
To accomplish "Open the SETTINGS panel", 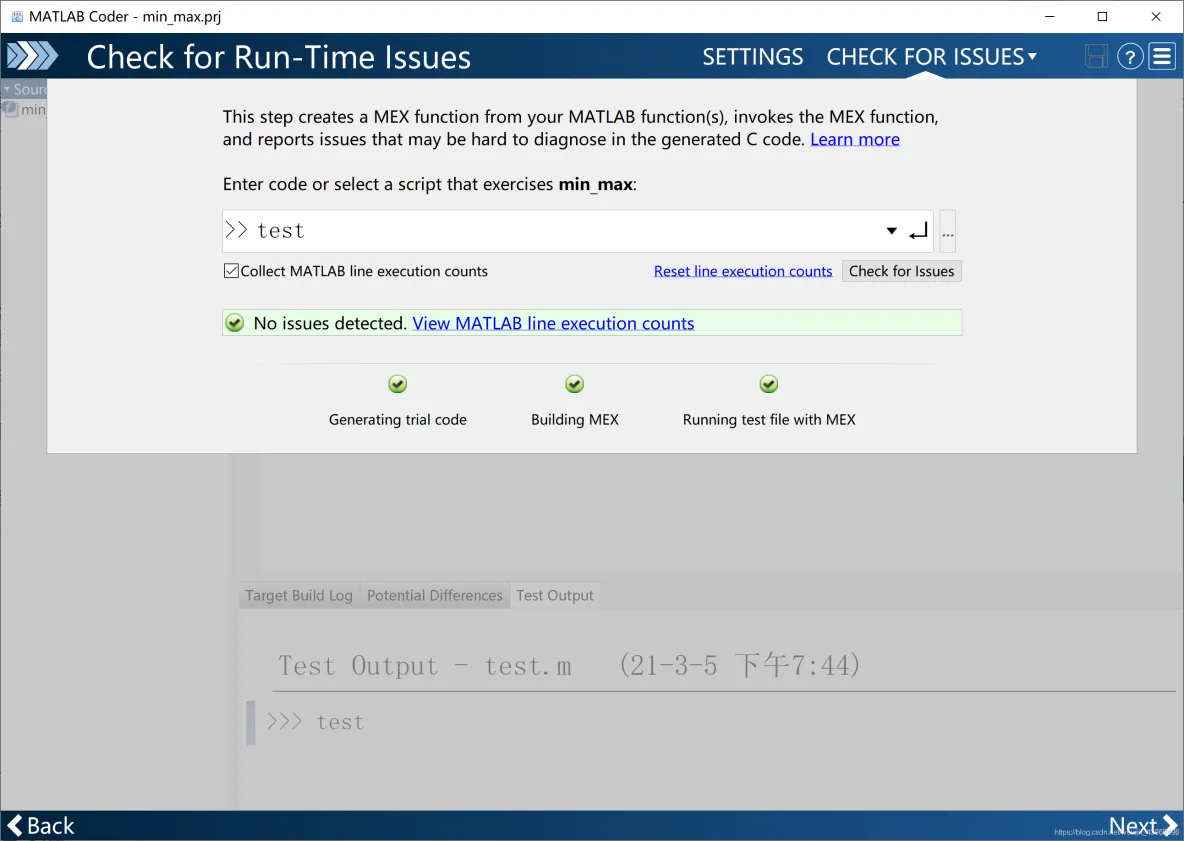I will [x=753, y=57].
